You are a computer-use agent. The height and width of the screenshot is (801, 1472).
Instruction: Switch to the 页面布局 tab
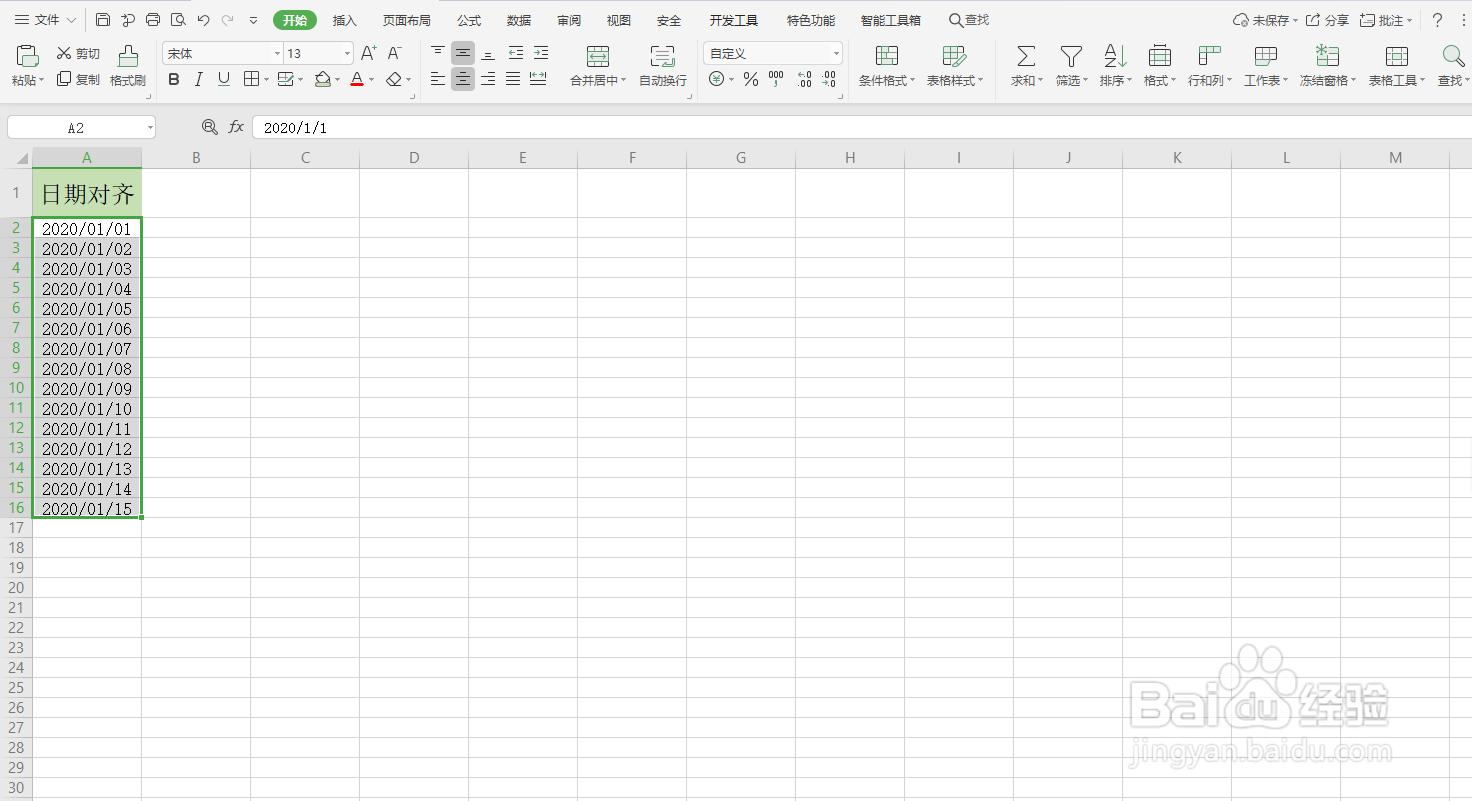pos(407,20)
